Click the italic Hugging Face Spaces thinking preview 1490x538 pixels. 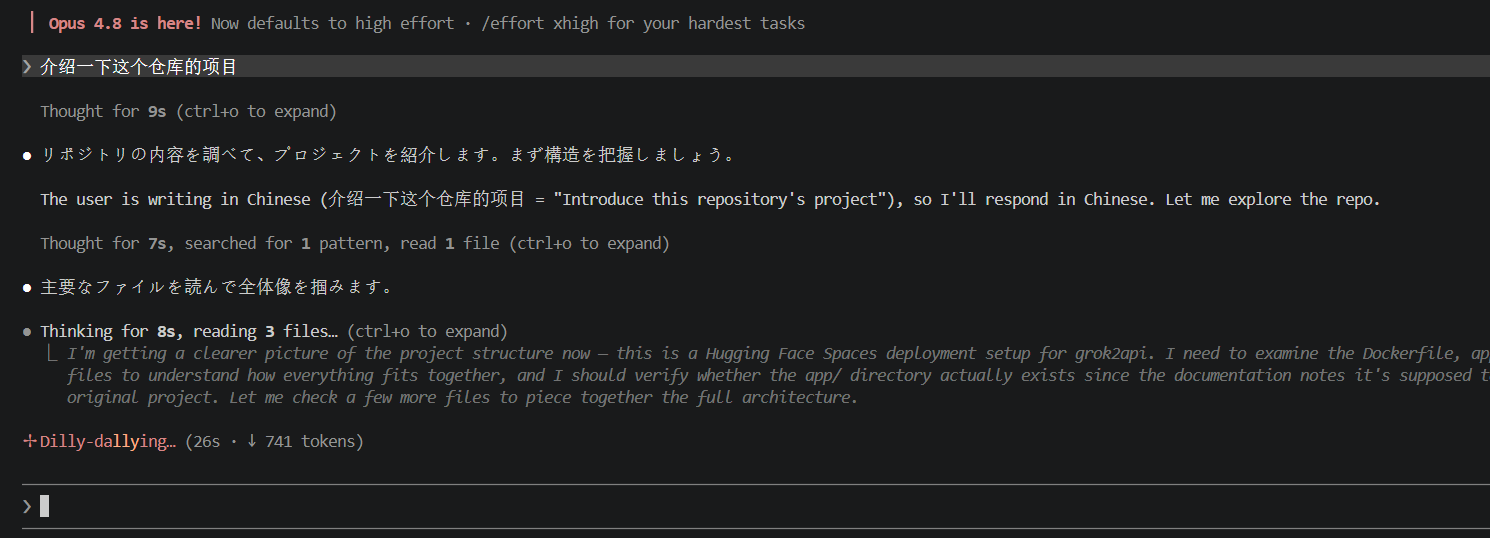[765, 375]
